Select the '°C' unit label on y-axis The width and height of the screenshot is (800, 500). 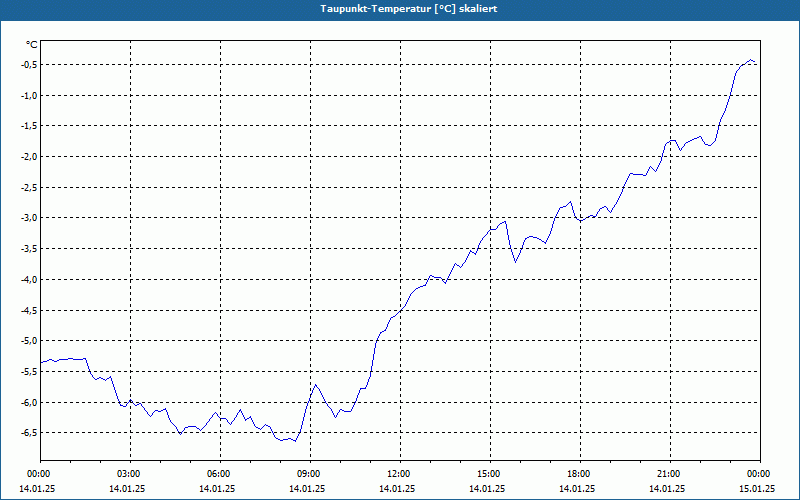[32, 45]
